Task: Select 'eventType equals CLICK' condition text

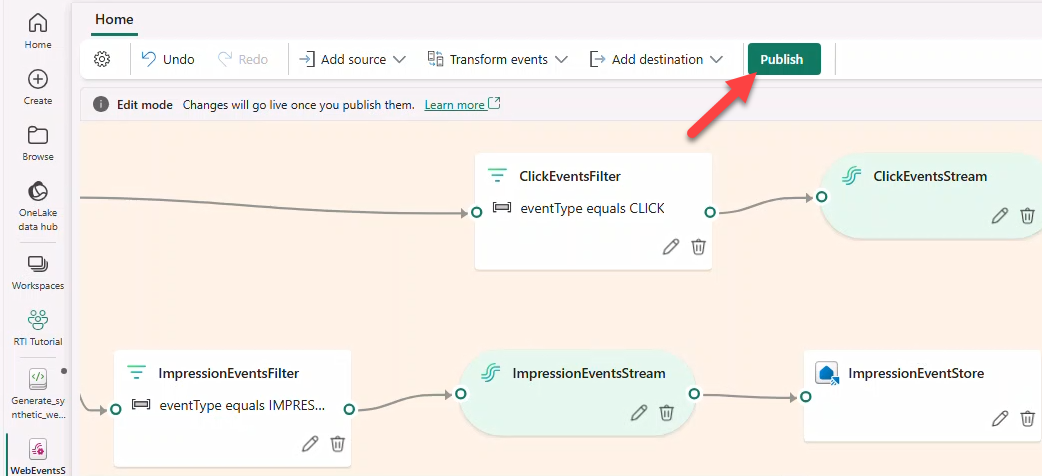Action: click(592, 209)
